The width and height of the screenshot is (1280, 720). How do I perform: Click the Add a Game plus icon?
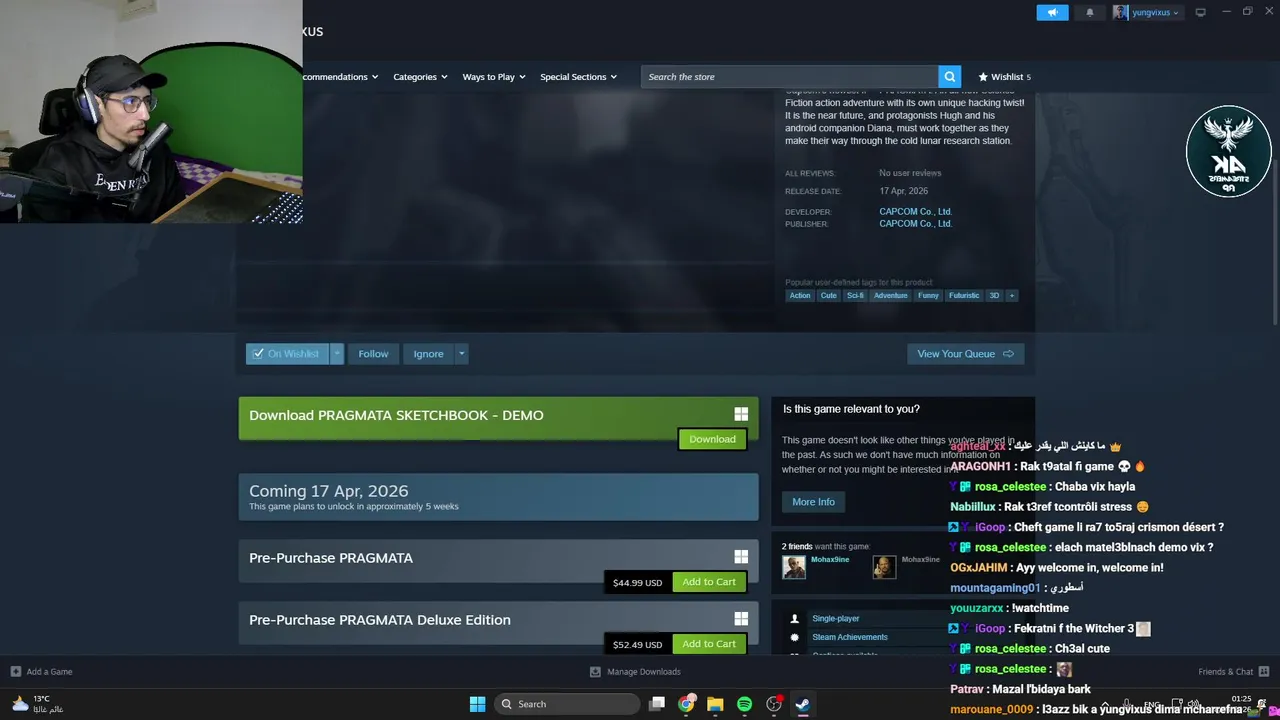click(15, 672)
